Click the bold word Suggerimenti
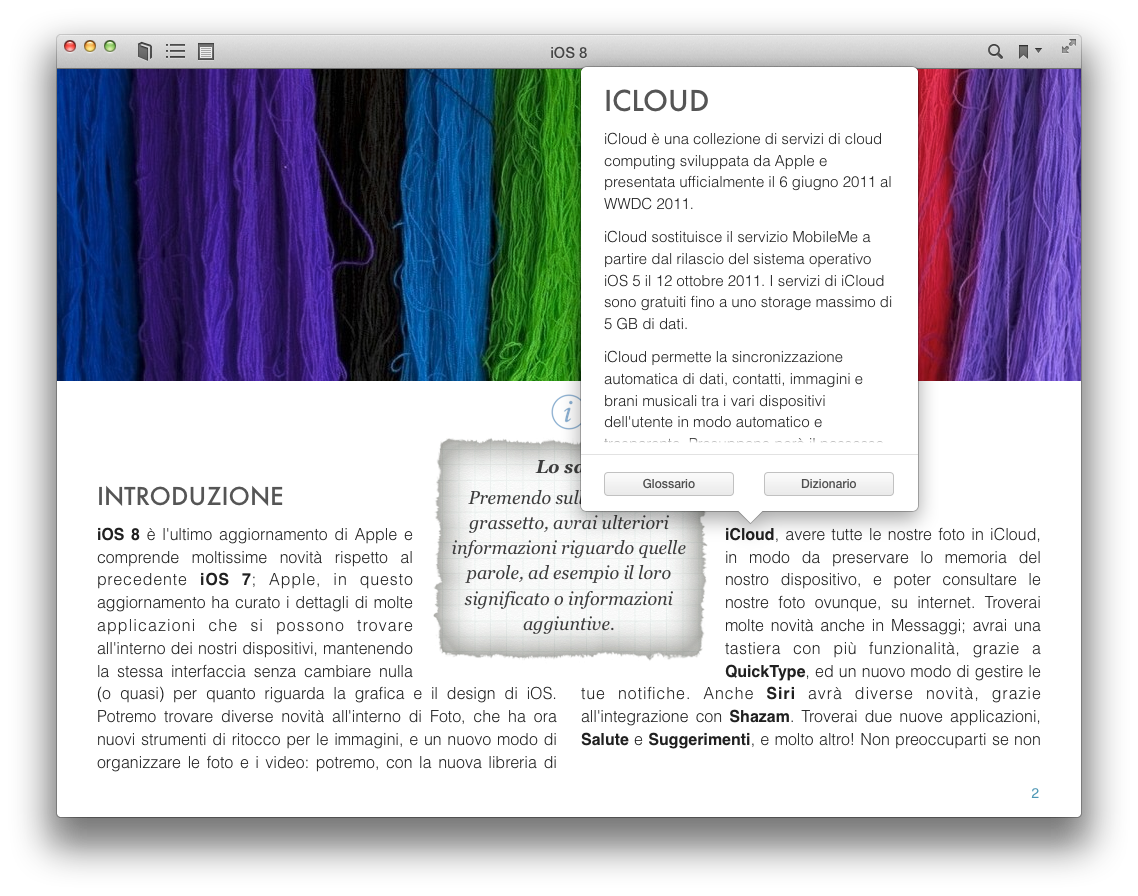1138x896 pixels. coord(699,740)
